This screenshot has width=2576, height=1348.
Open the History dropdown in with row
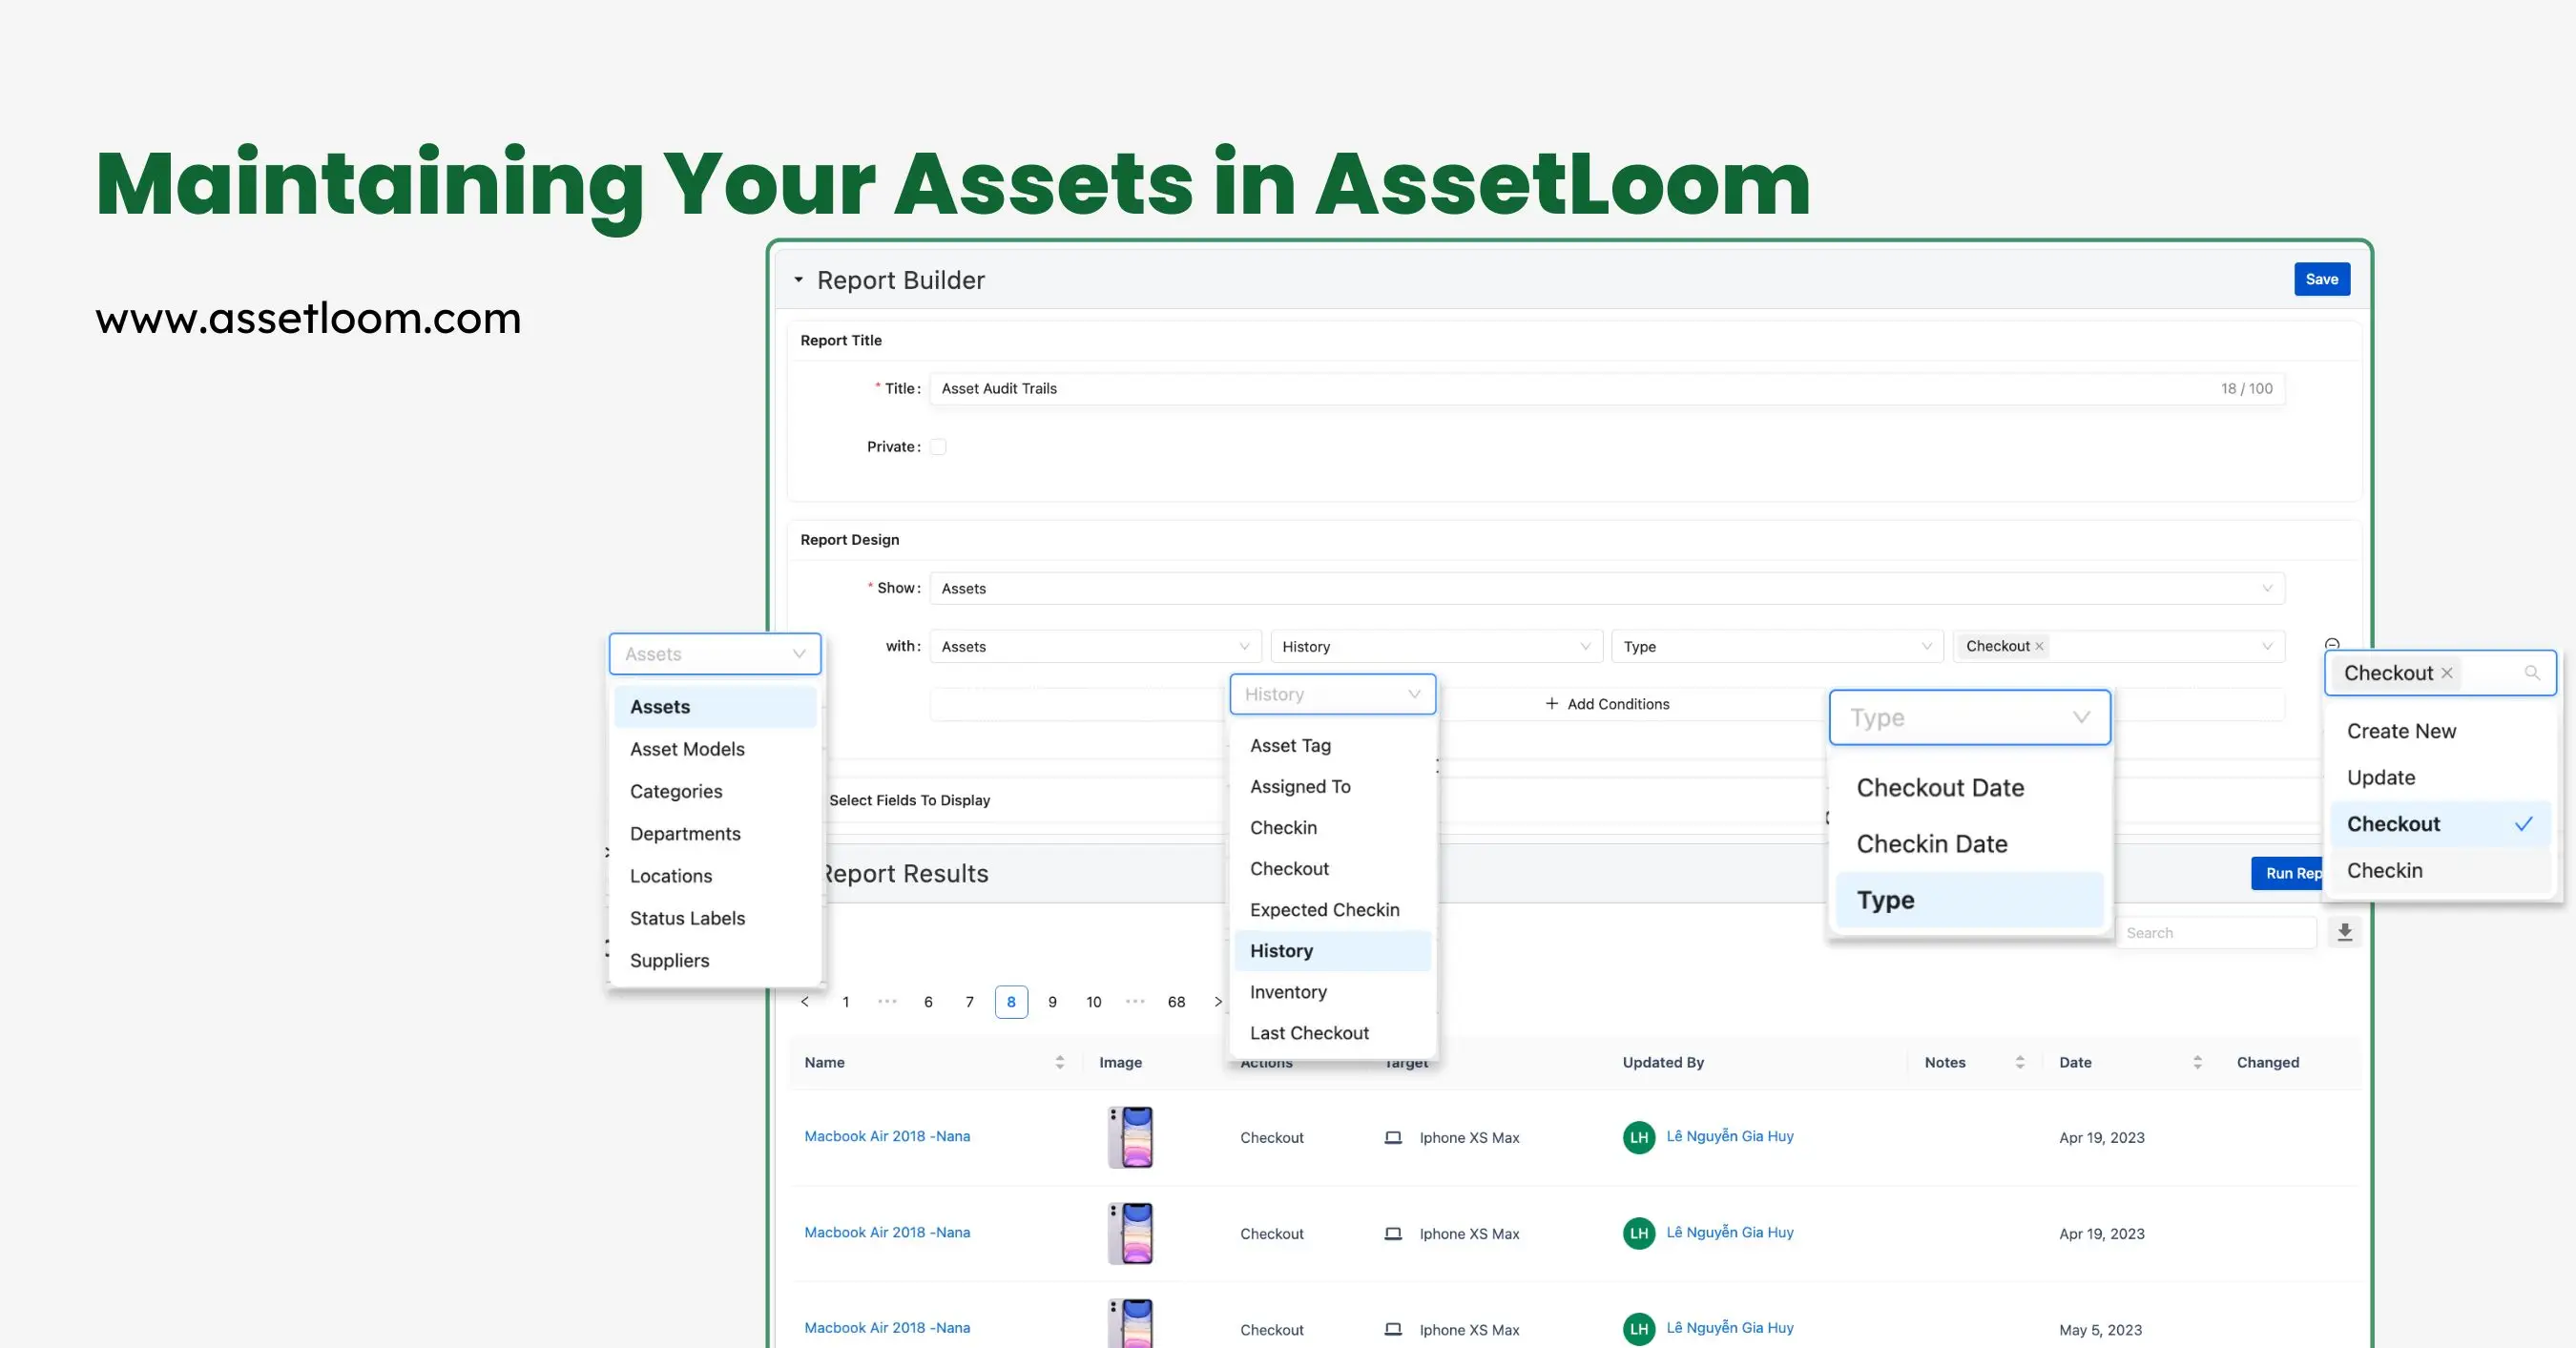pos(1436,646)
